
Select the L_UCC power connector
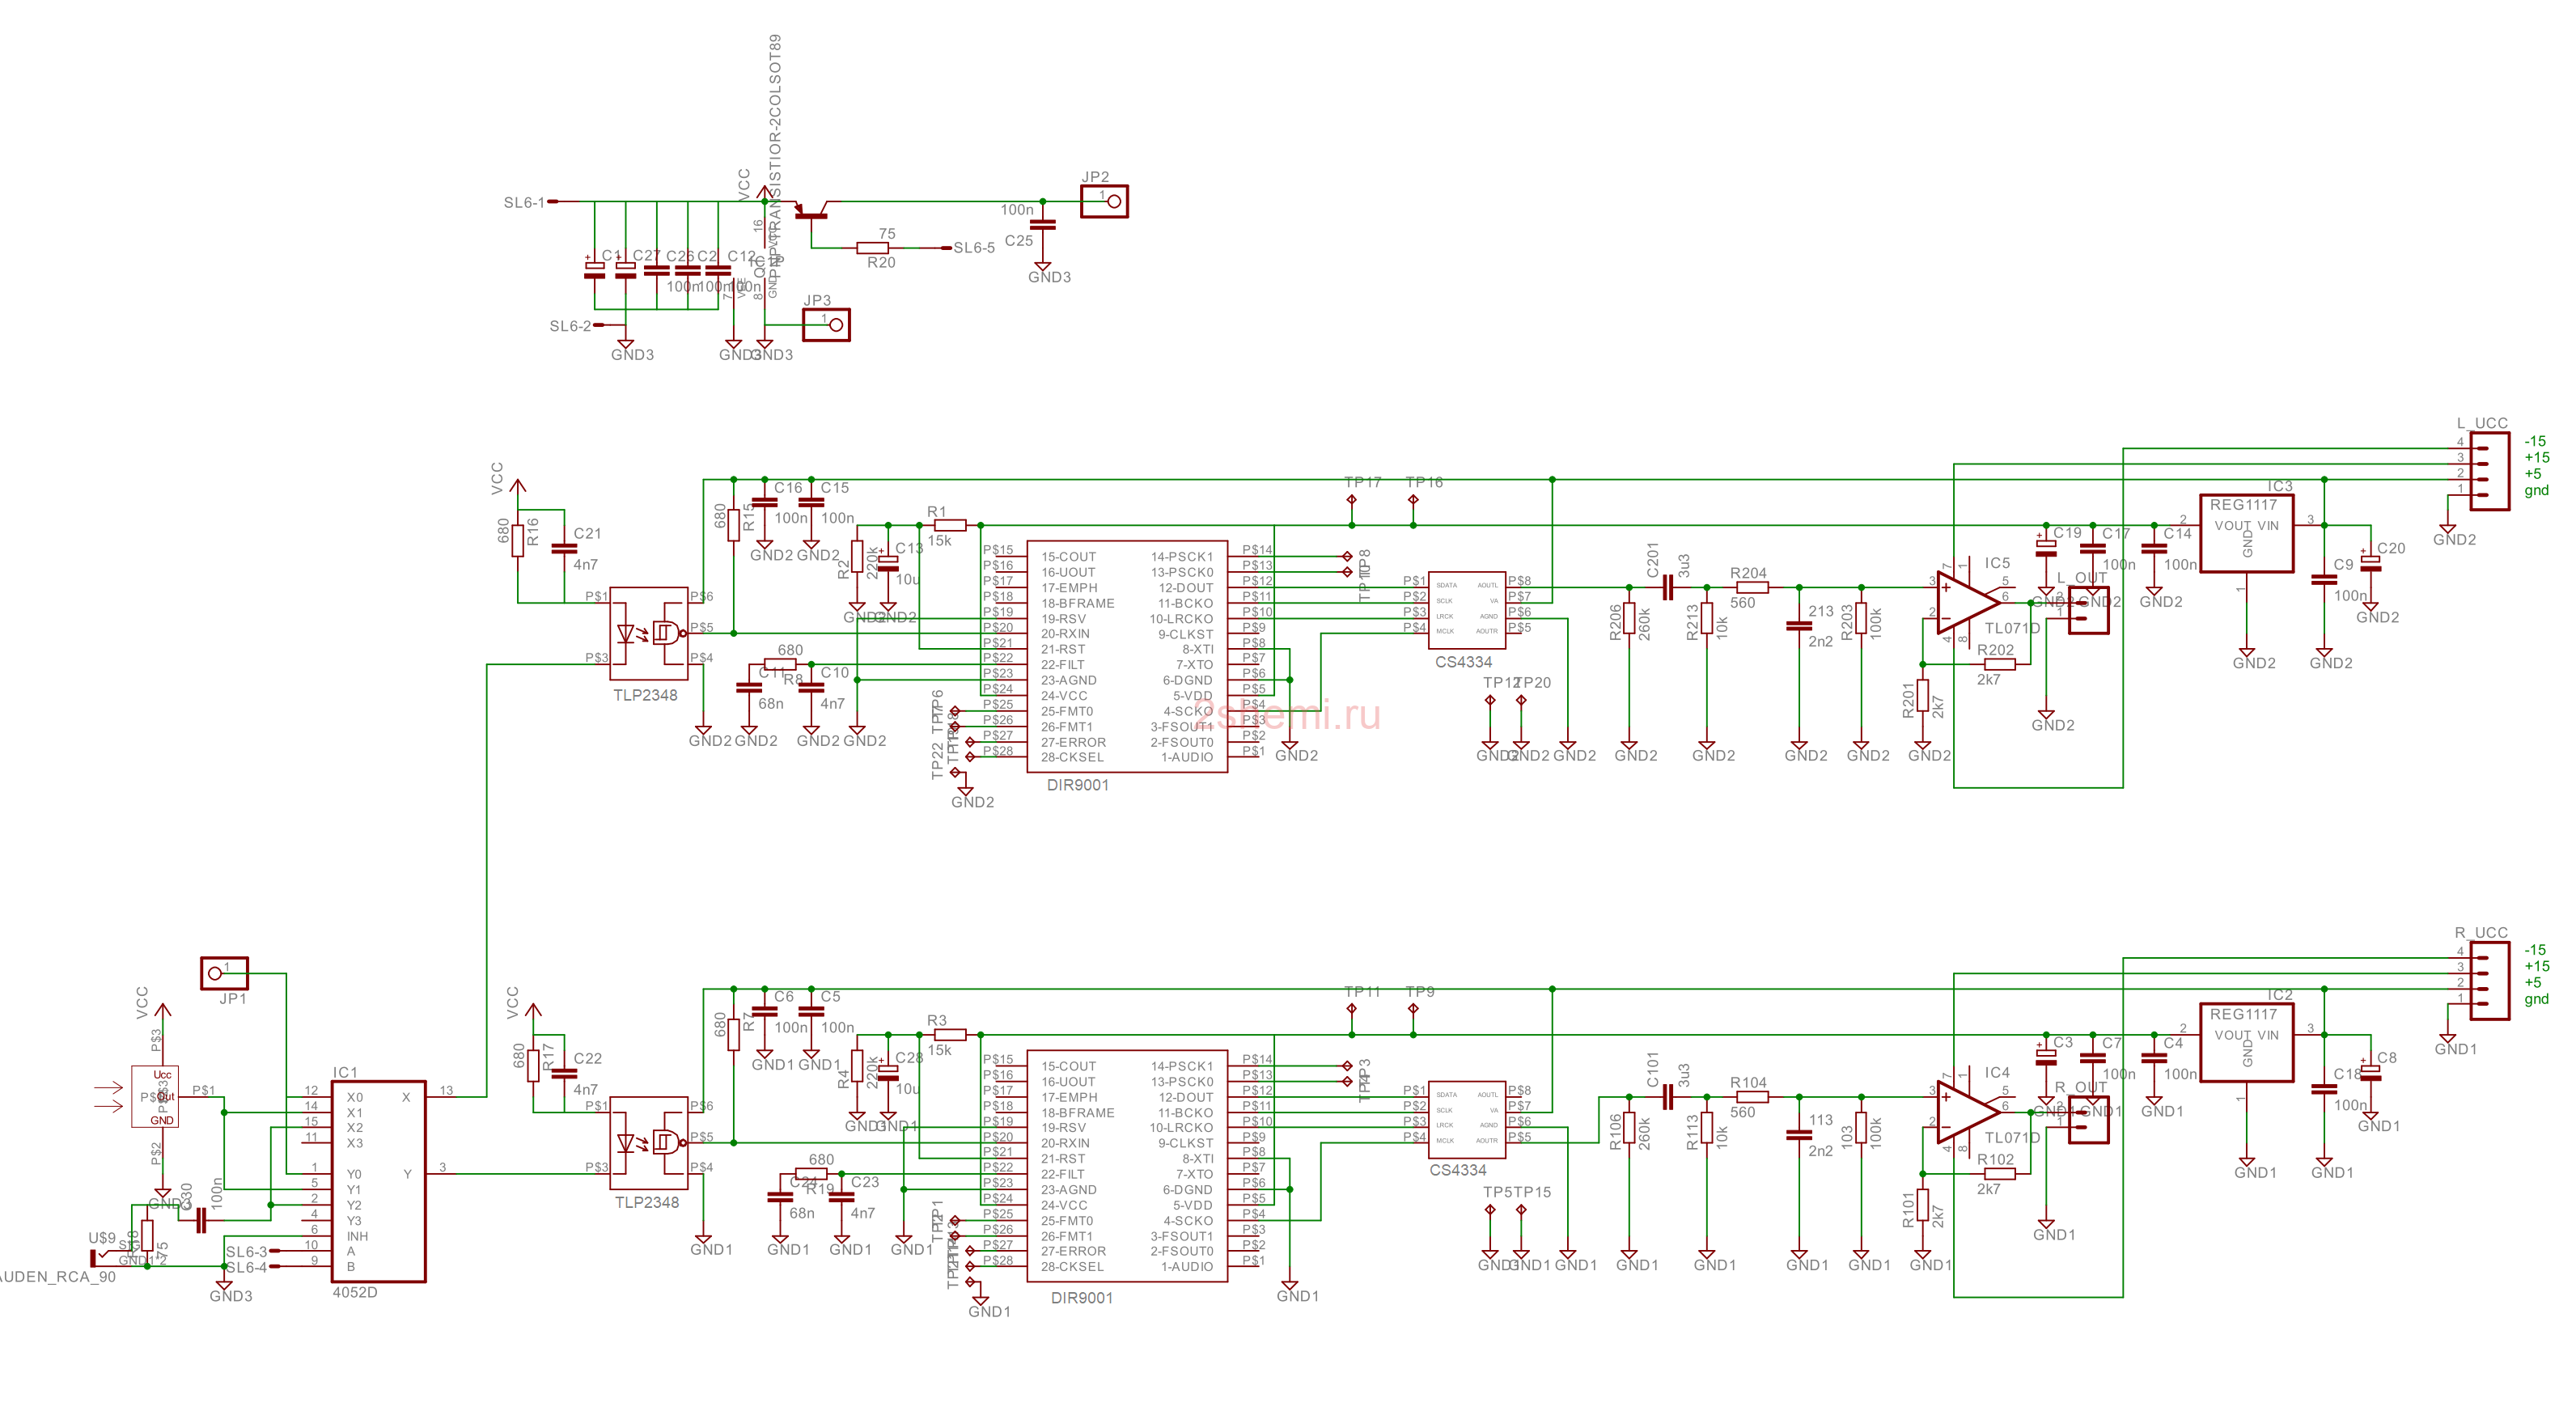tap(2489, 471)
